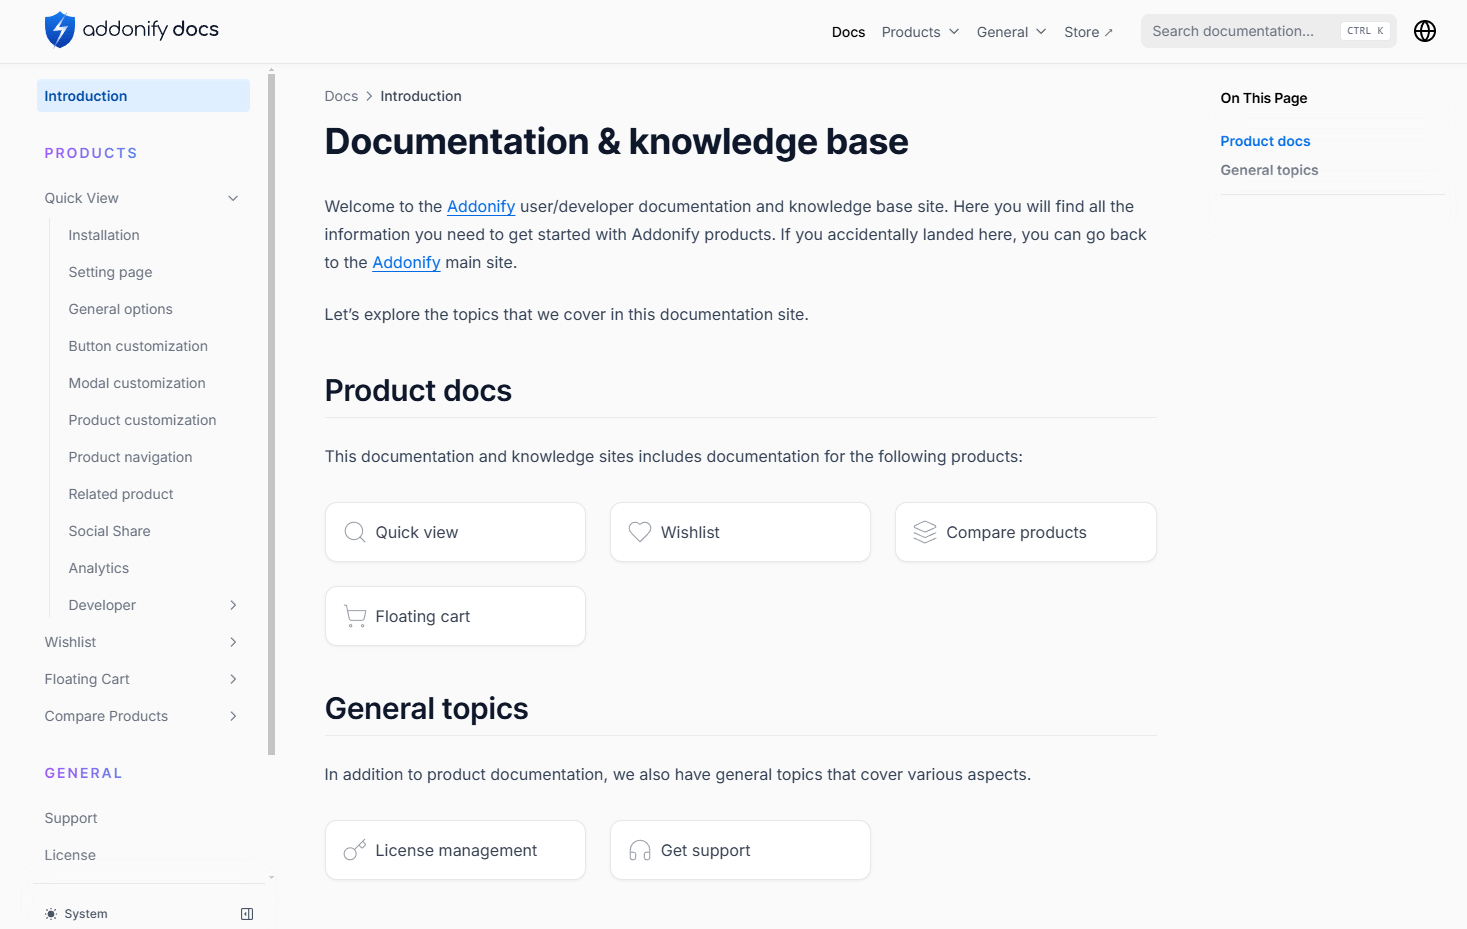Click the language globe icon
Viewport: 1467px width, 929px height.
(x=1424, y=30)
